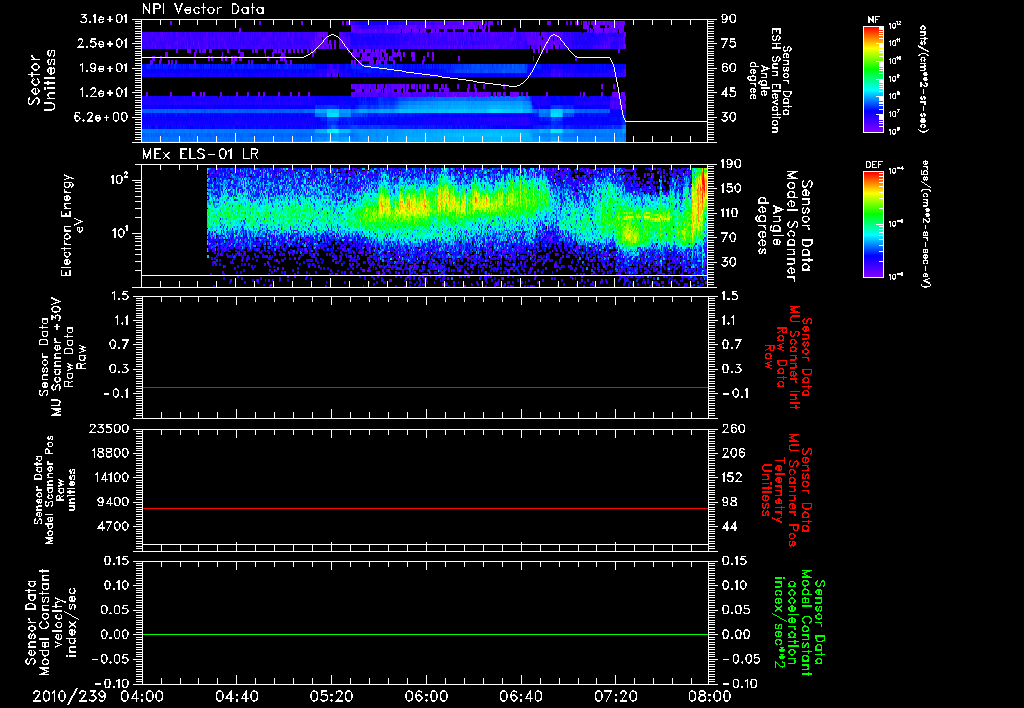Click the DEF energy flux color bar
Screen dimensions: 1024x708
(873, 224)
